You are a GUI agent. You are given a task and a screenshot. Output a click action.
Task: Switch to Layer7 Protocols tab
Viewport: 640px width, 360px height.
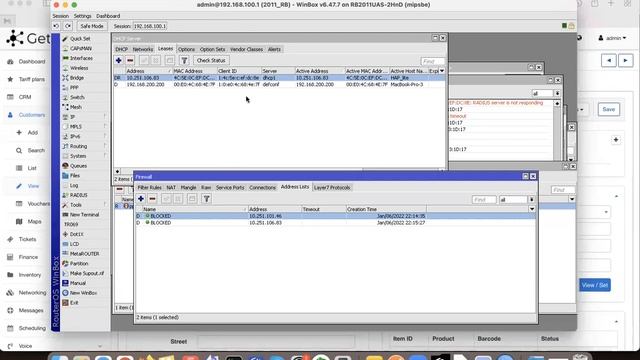click(x=332, y=188)
